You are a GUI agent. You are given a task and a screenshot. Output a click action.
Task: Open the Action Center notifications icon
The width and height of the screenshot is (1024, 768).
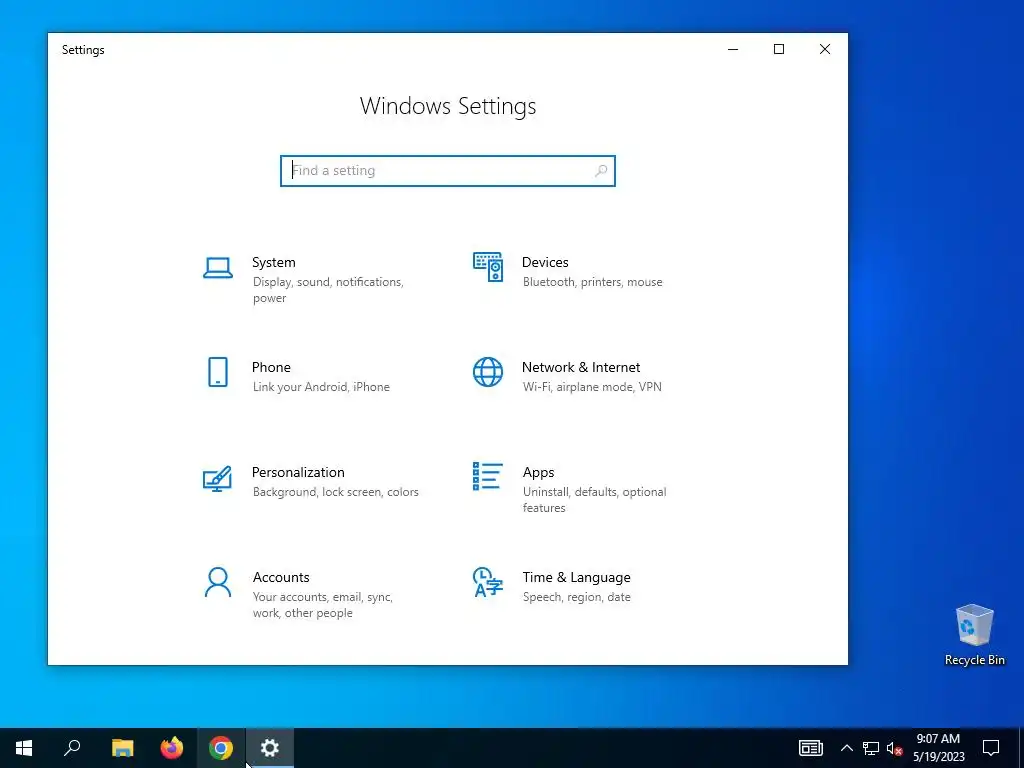[991, 748]
